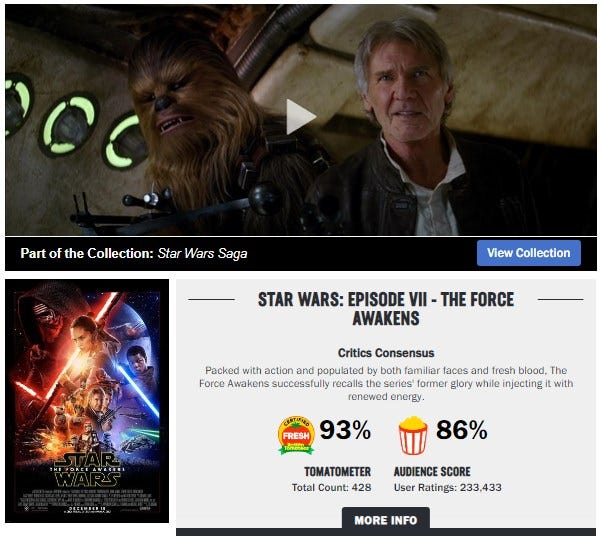Select the 86% audience score

point(461,430)
